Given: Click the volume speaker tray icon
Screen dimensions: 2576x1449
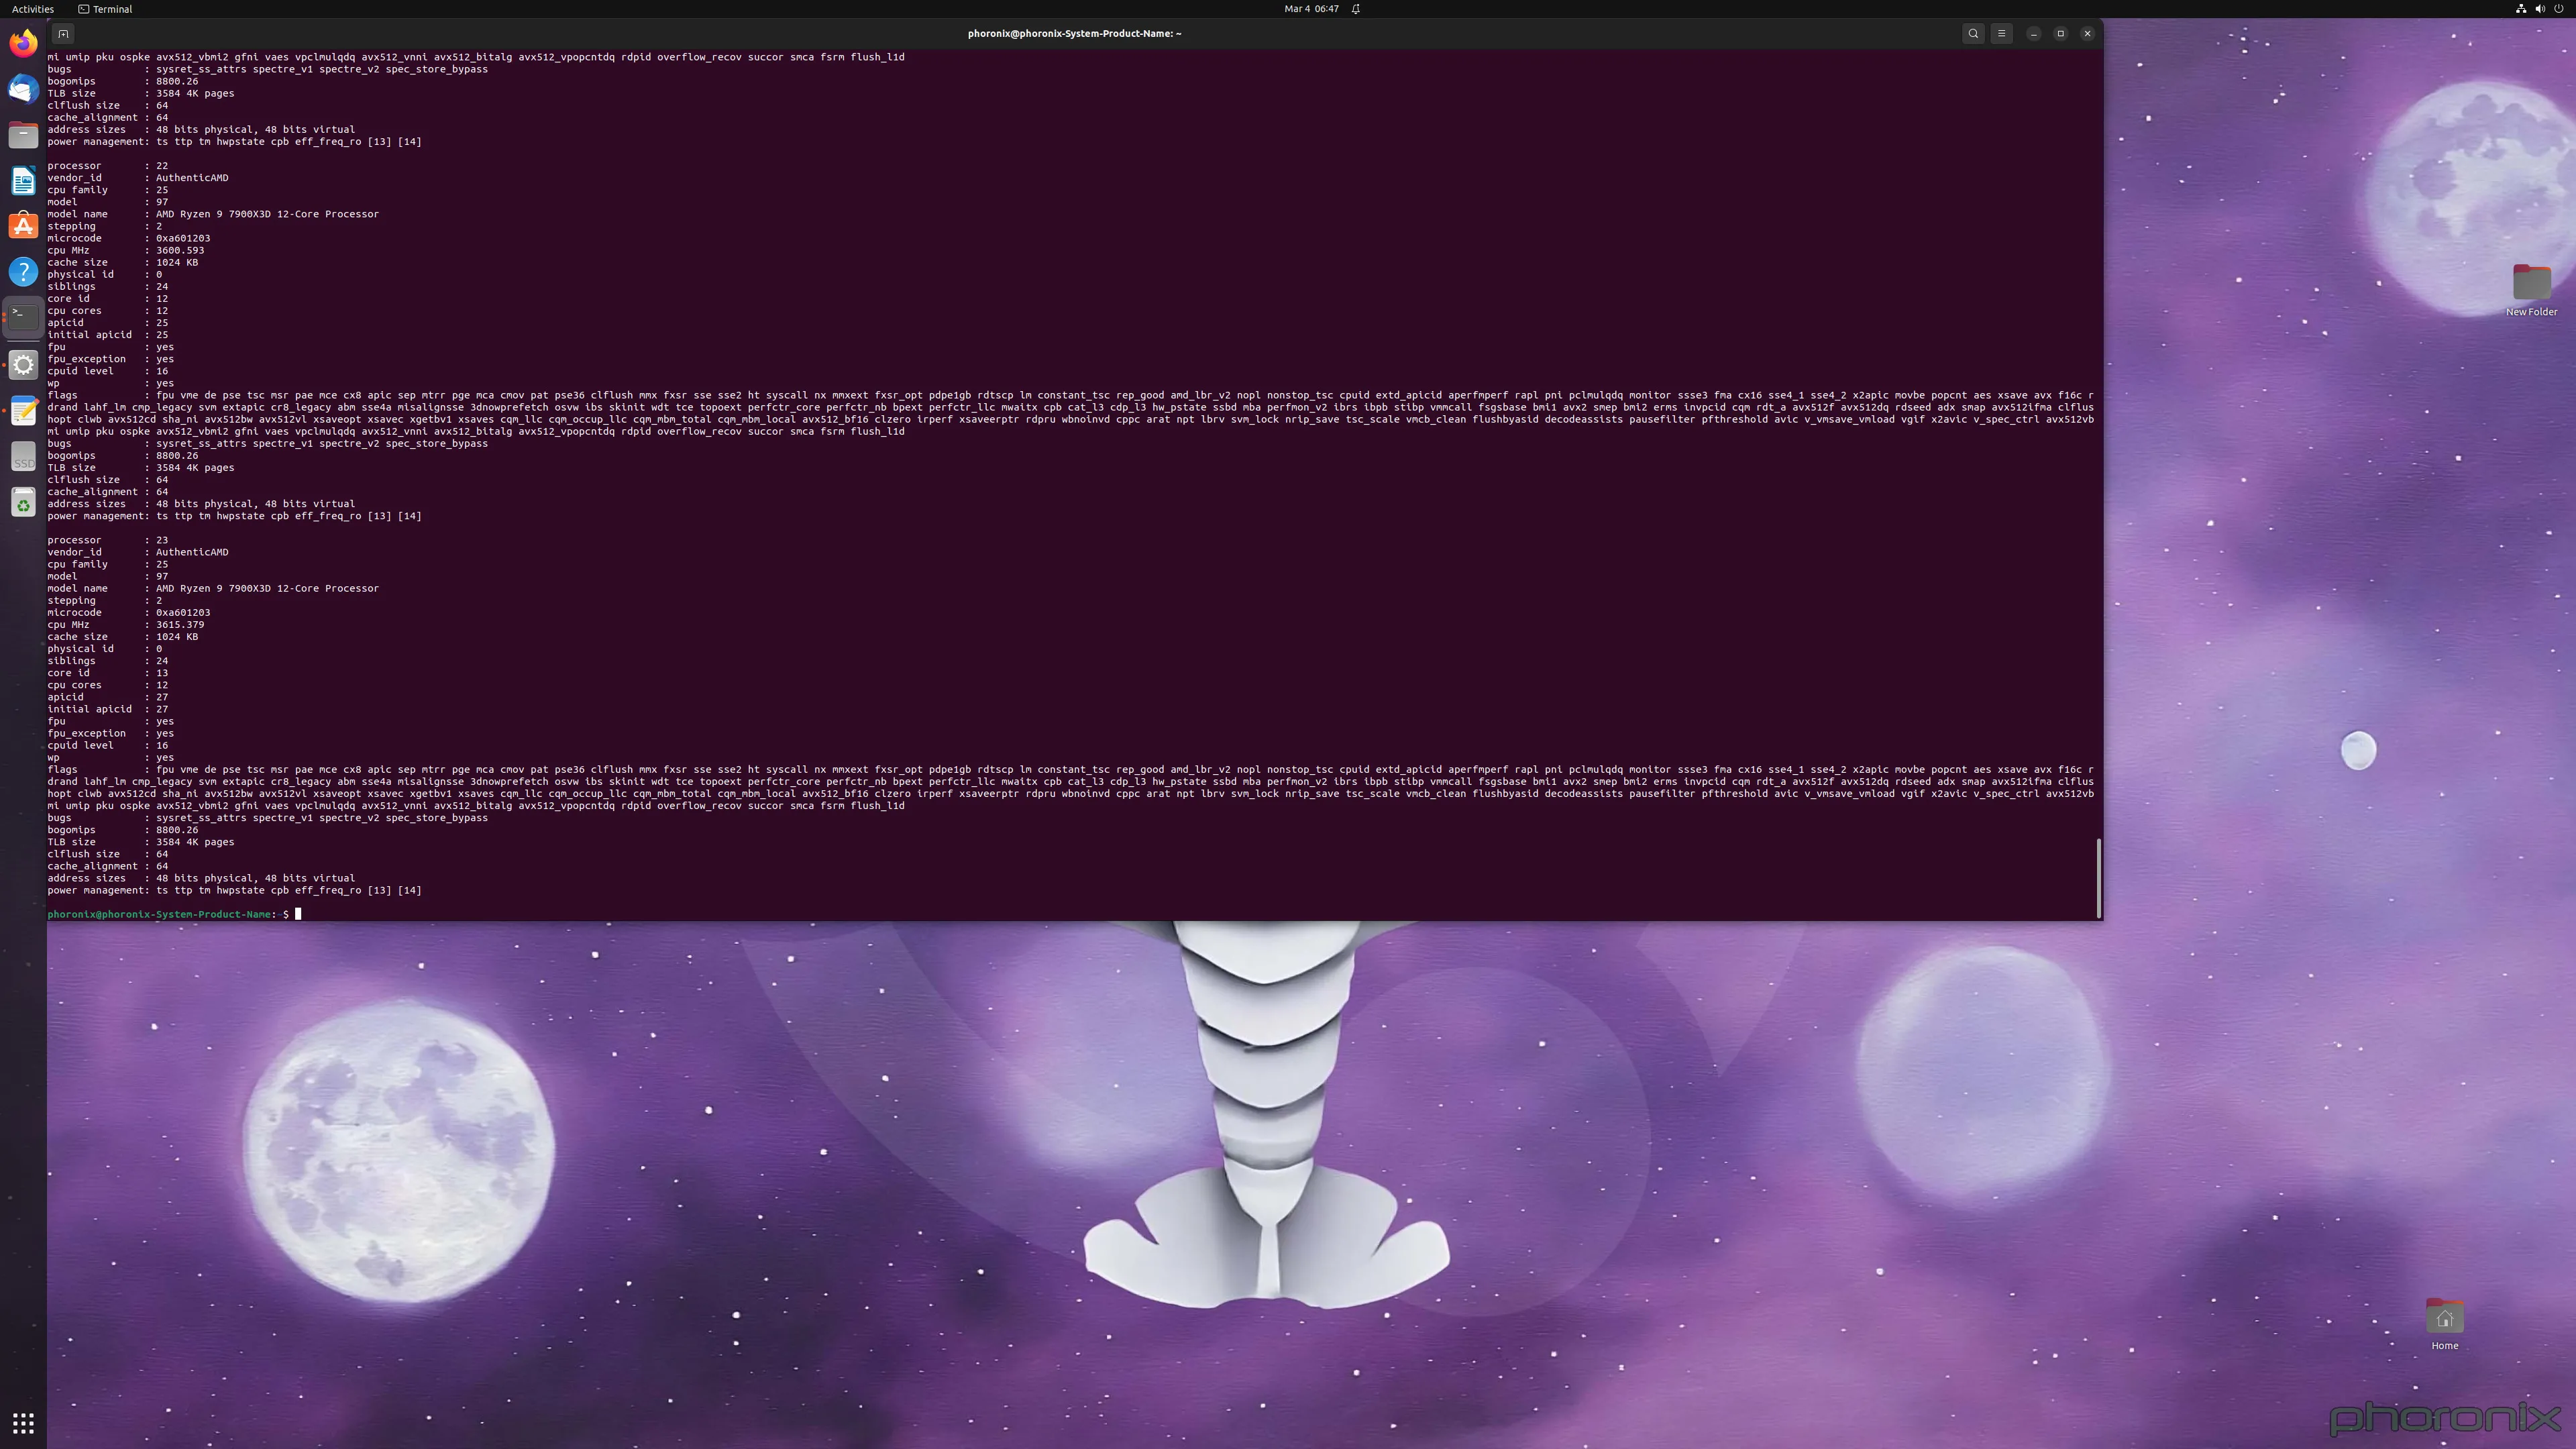Looking at the screenshot, I should [x=2540, y=9].
